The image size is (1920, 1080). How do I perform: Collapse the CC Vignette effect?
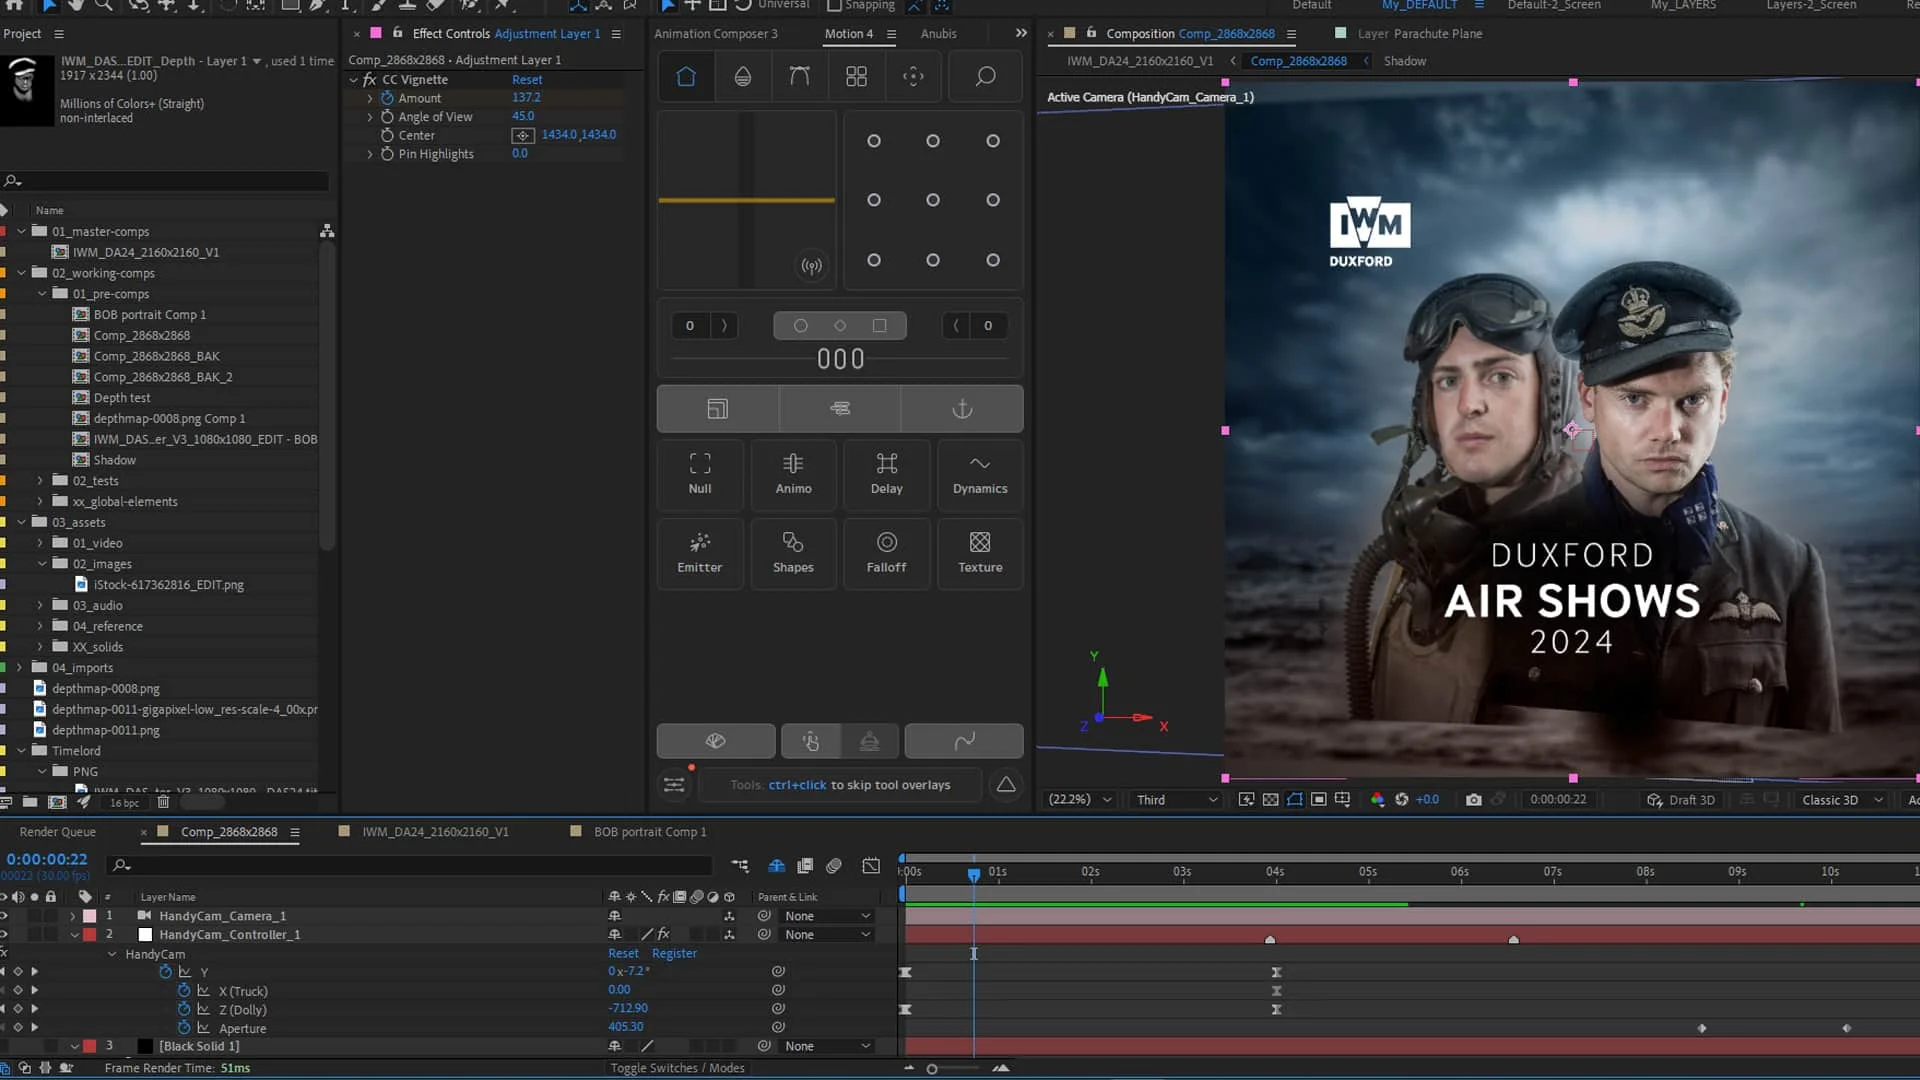(354, 80)
